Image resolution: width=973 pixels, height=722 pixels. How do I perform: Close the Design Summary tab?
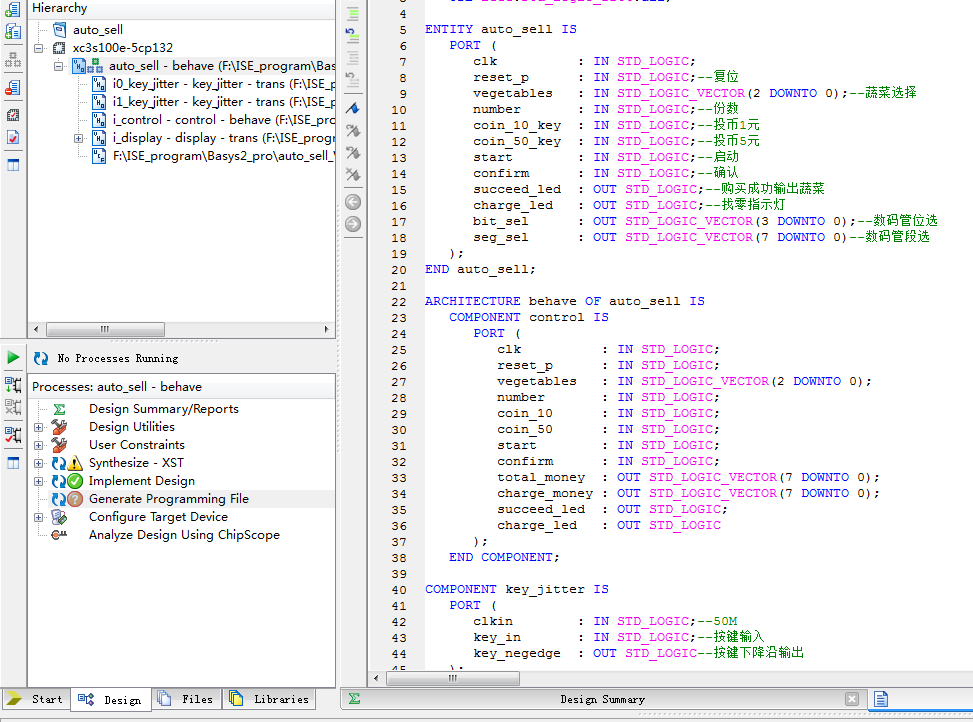(x=851, y=699)
